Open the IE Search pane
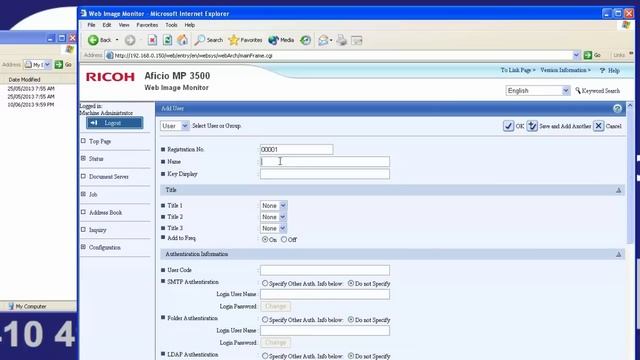Viewport: 640px width, 360px height. [x=209, y=40]
